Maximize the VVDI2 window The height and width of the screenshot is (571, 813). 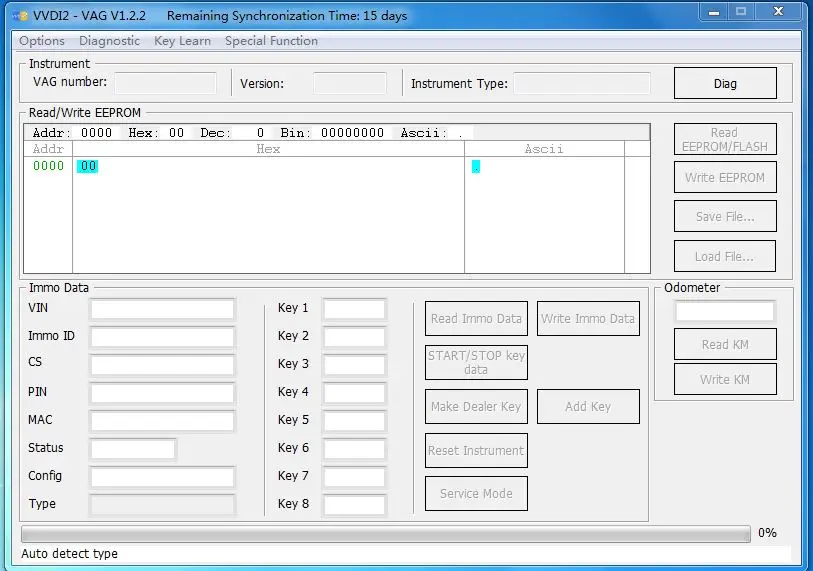tap(741, 12)
